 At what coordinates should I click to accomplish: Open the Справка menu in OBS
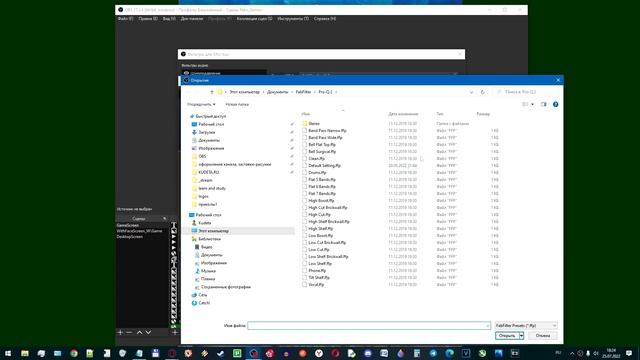coord(325,19)
